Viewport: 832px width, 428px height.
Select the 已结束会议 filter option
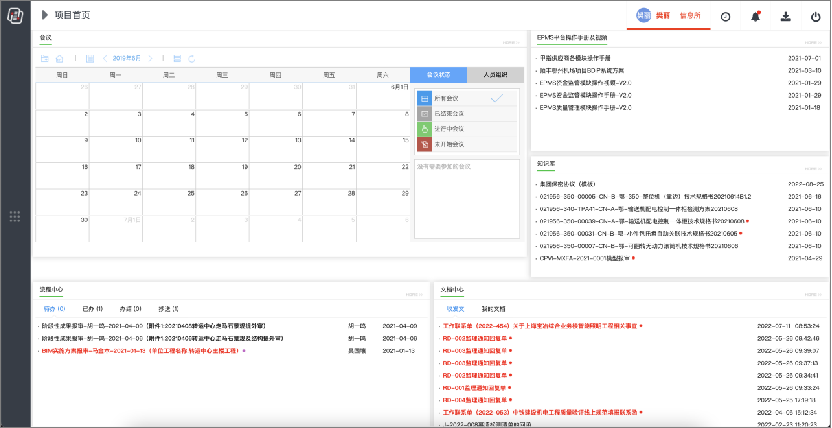coord(449,114)
